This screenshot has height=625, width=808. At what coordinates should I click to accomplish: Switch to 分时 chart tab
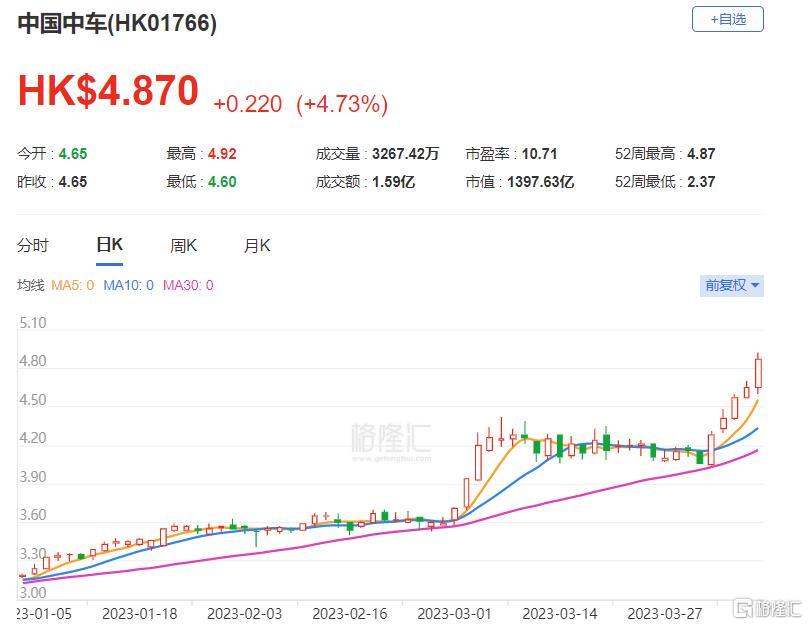[32, 245]
